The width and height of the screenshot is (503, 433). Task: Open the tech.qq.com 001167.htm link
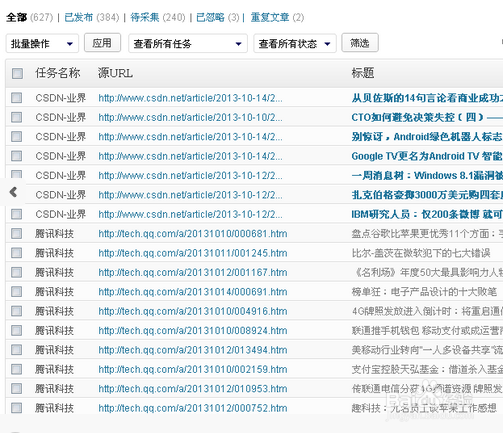pos(193,272)
